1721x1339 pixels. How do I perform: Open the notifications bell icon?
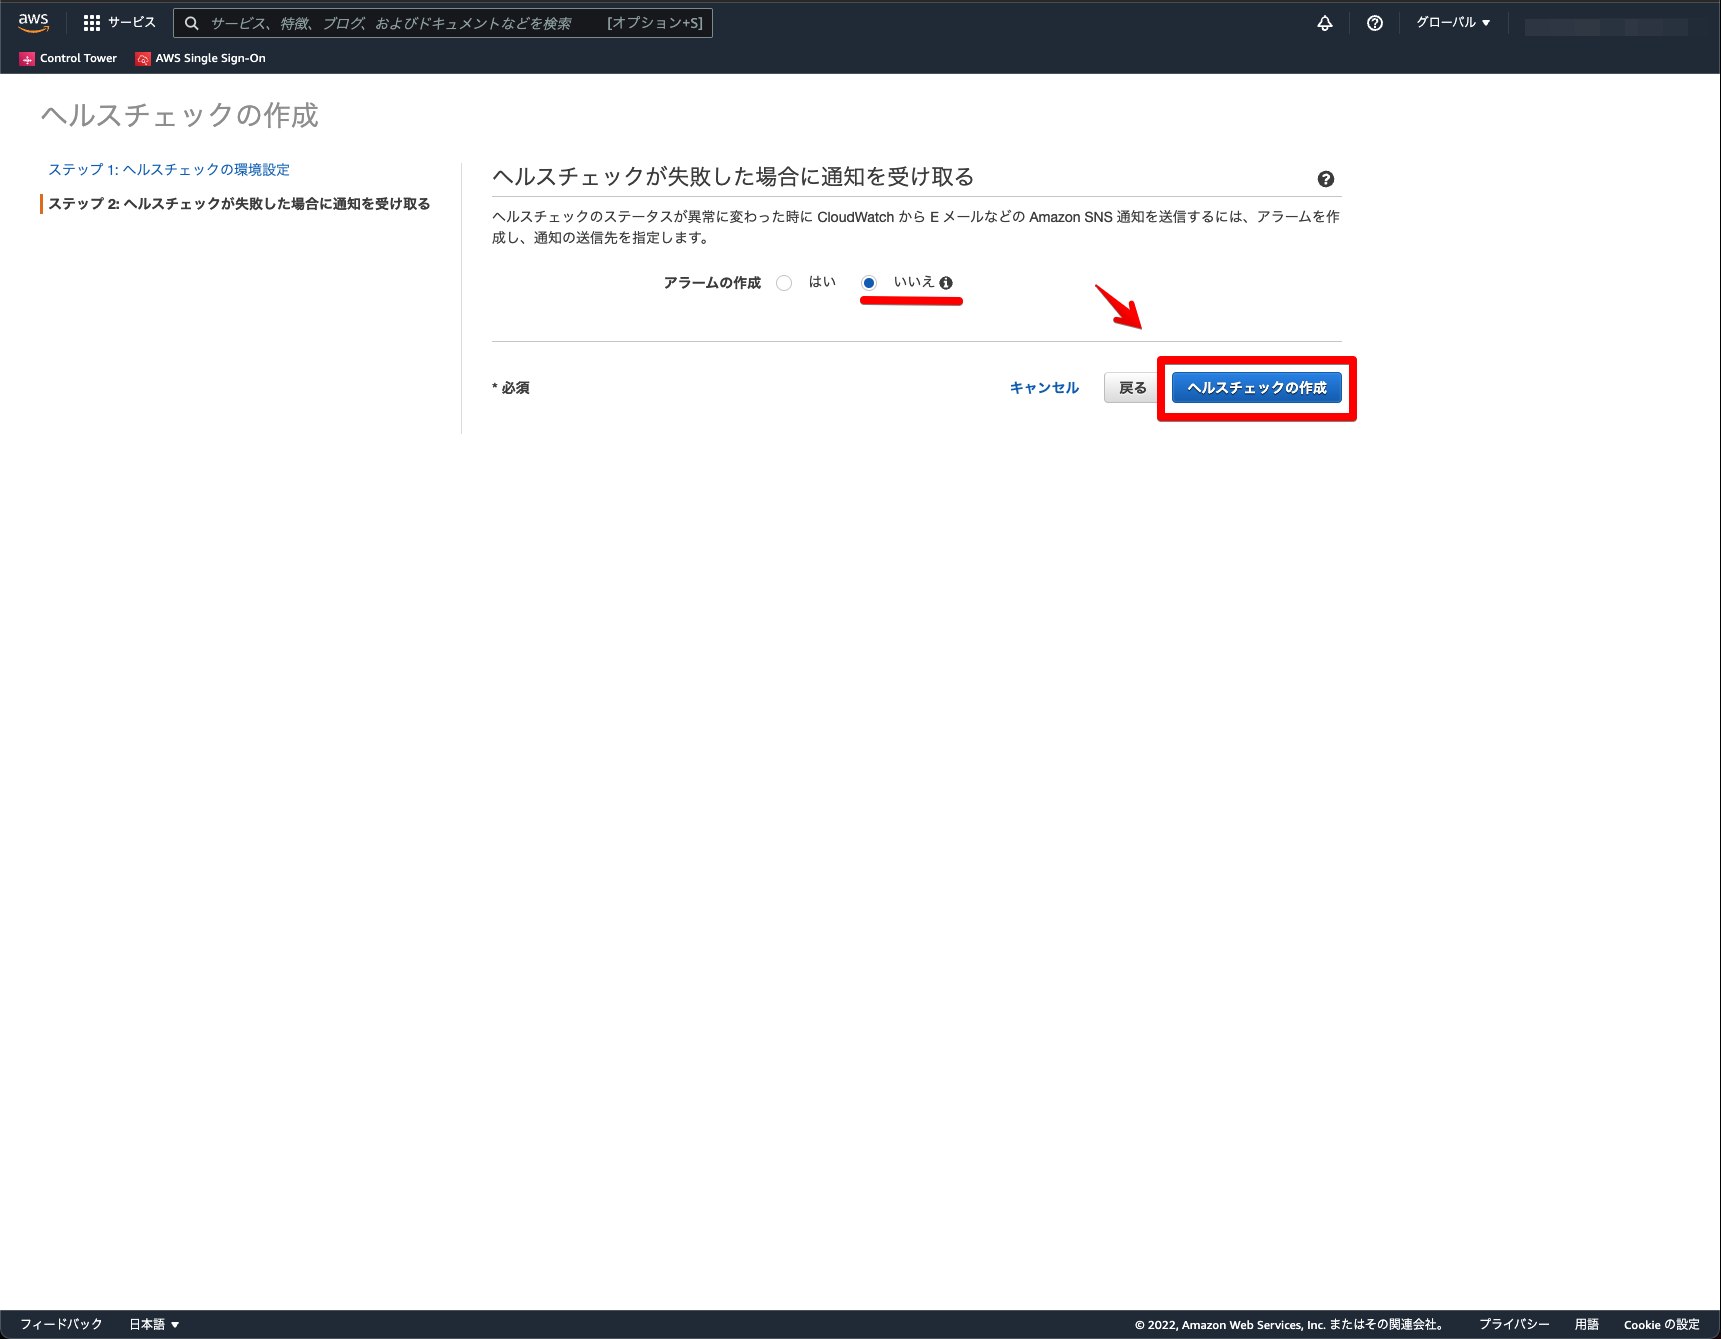point(1325,23)
